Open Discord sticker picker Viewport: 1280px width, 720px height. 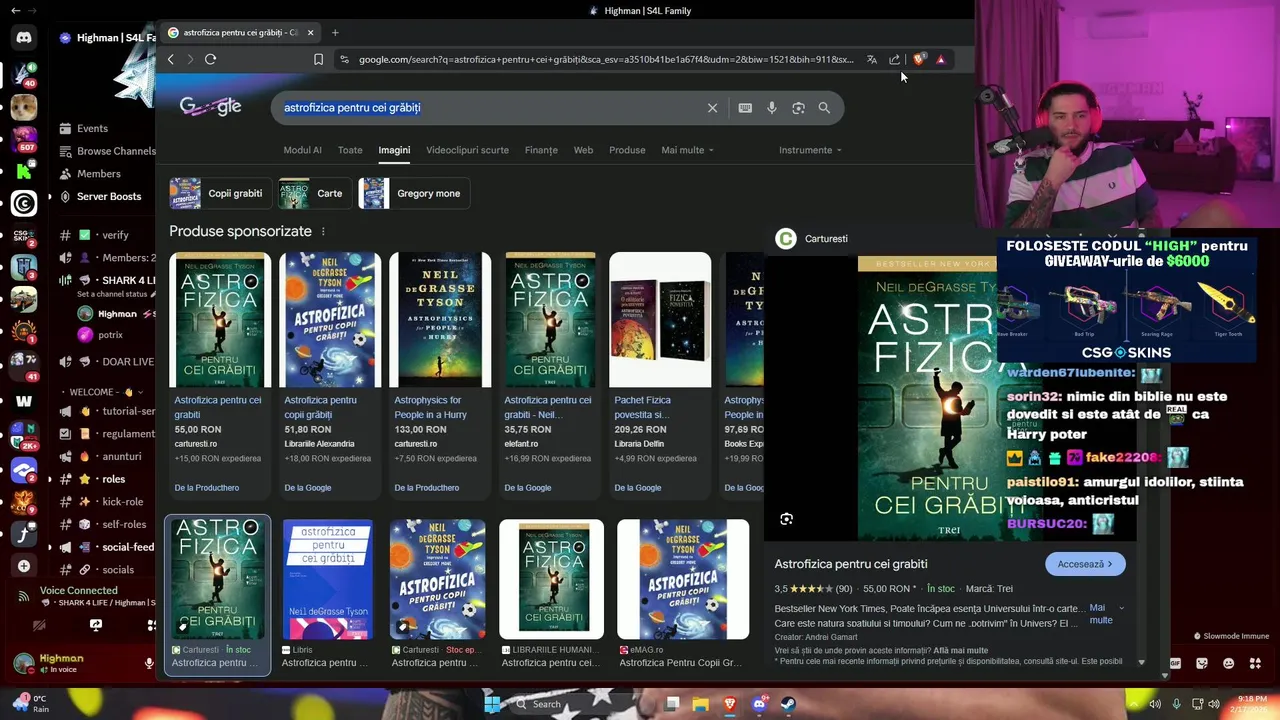pos(1202,663)
